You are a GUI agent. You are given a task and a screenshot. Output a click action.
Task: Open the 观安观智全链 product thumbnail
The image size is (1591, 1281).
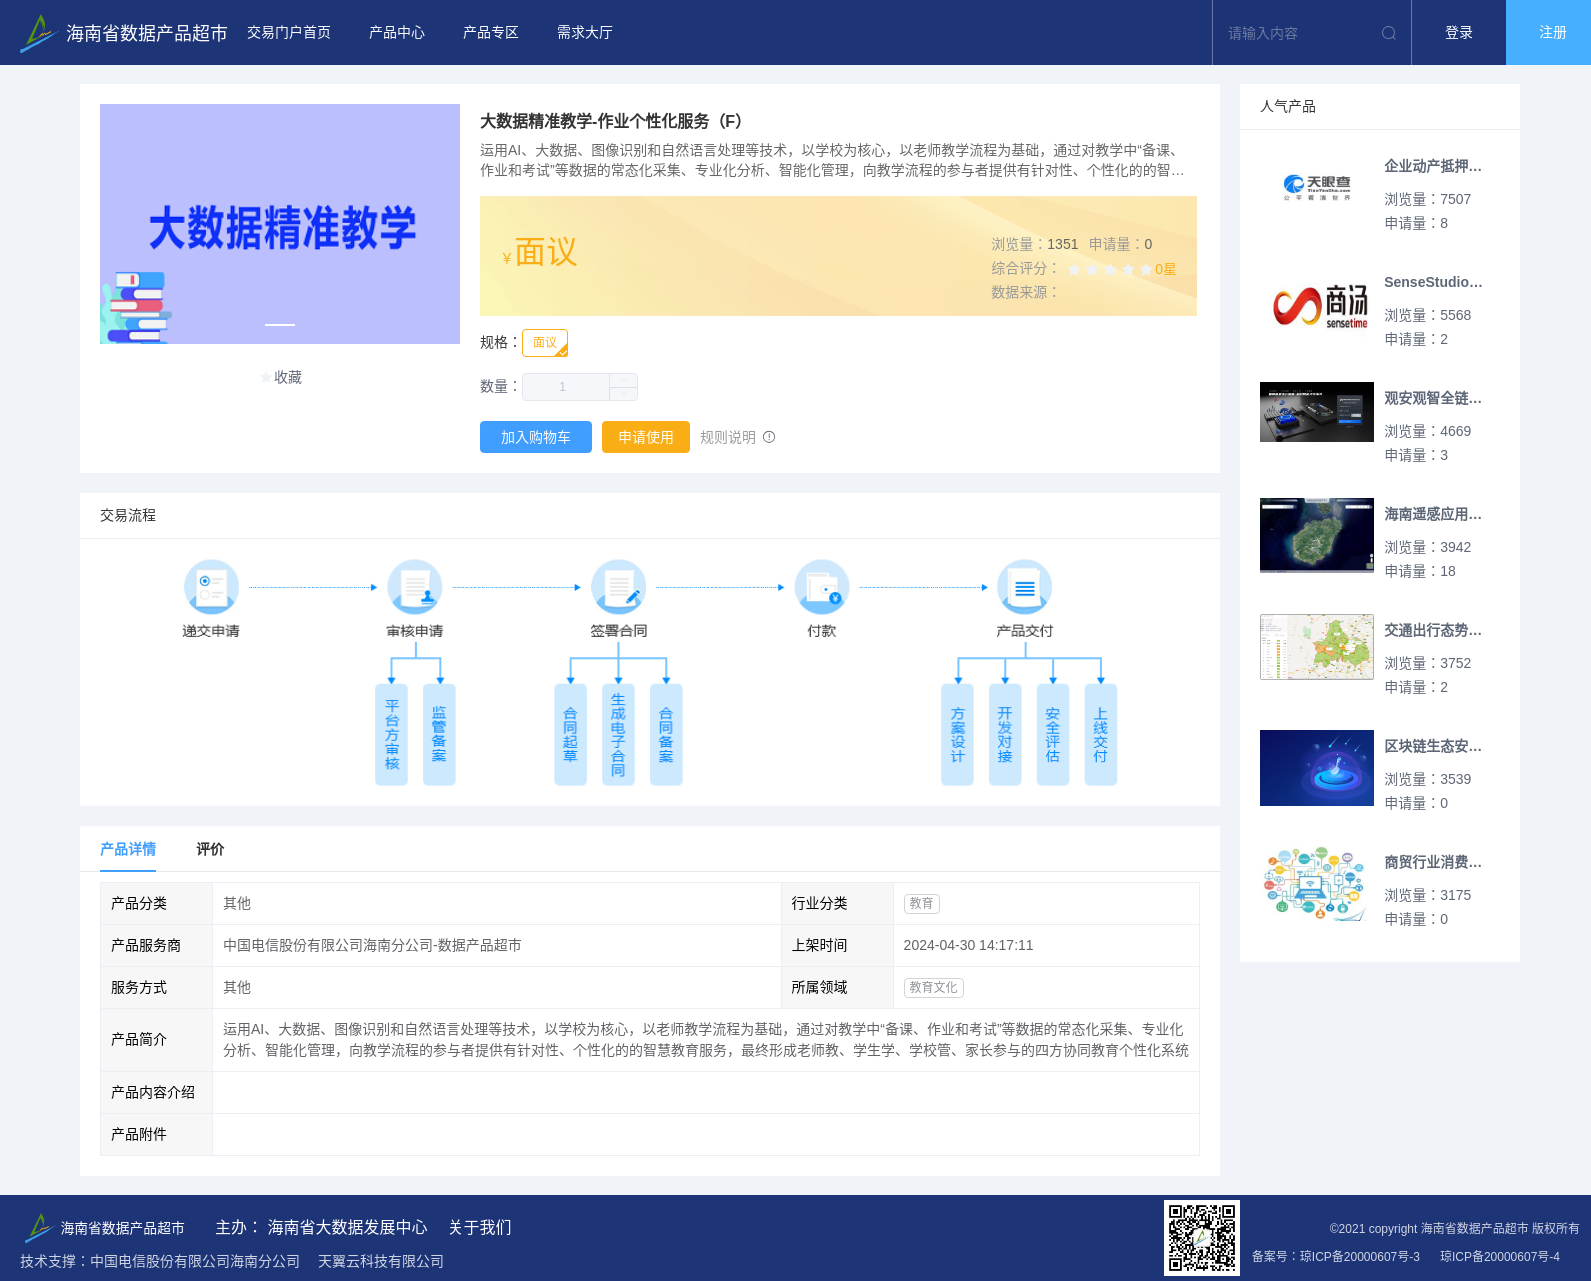(1317, 412)
